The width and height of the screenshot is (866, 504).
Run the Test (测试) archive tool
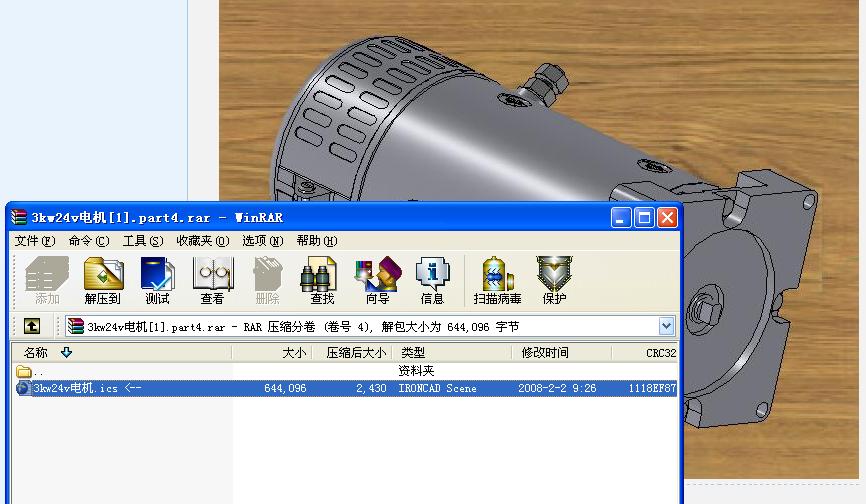coord(157,280)
